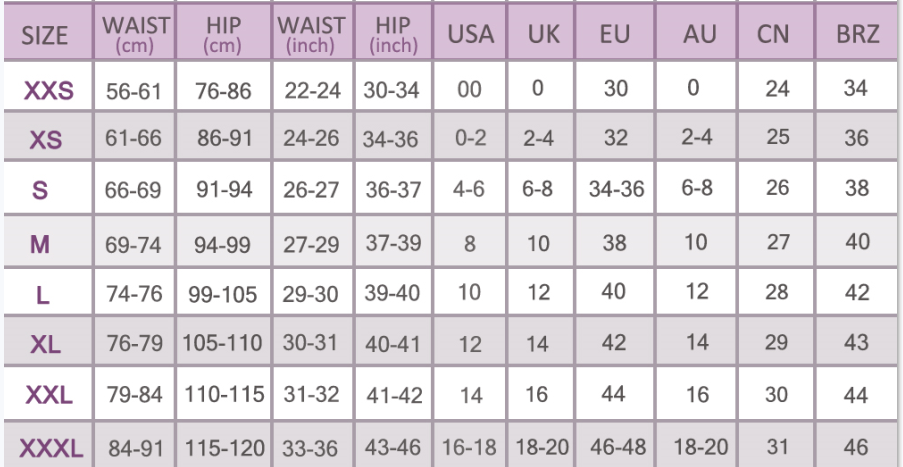Click the SIZE column header
The height and width of the screenshot is (467, 903).
point(44,39)
